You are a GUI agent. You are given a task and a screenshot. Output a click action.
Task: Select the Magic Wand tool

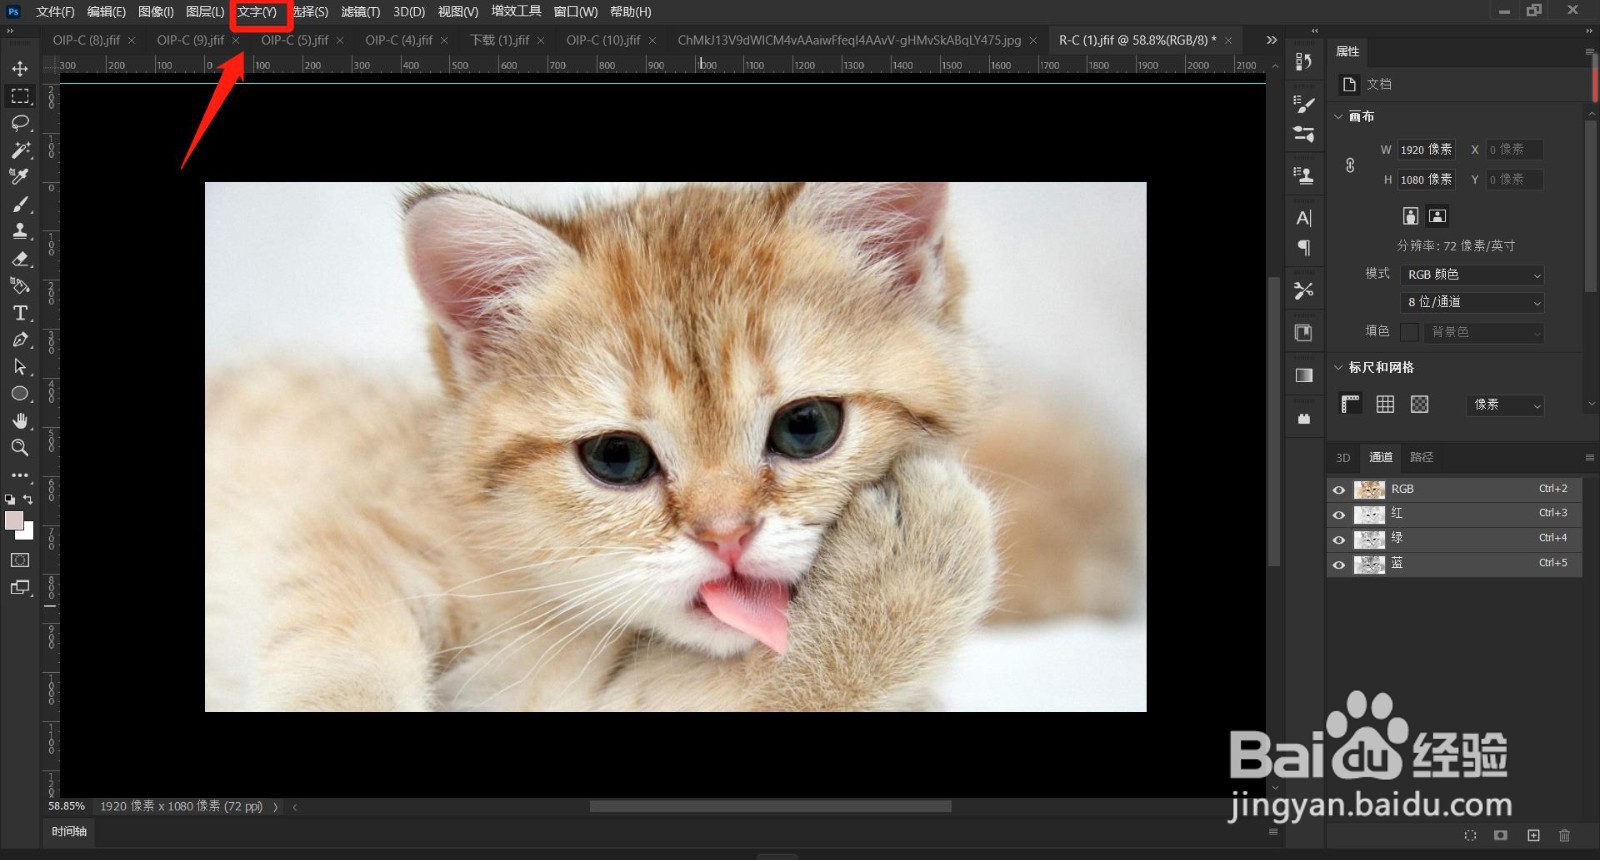click(x=20, y=150)
